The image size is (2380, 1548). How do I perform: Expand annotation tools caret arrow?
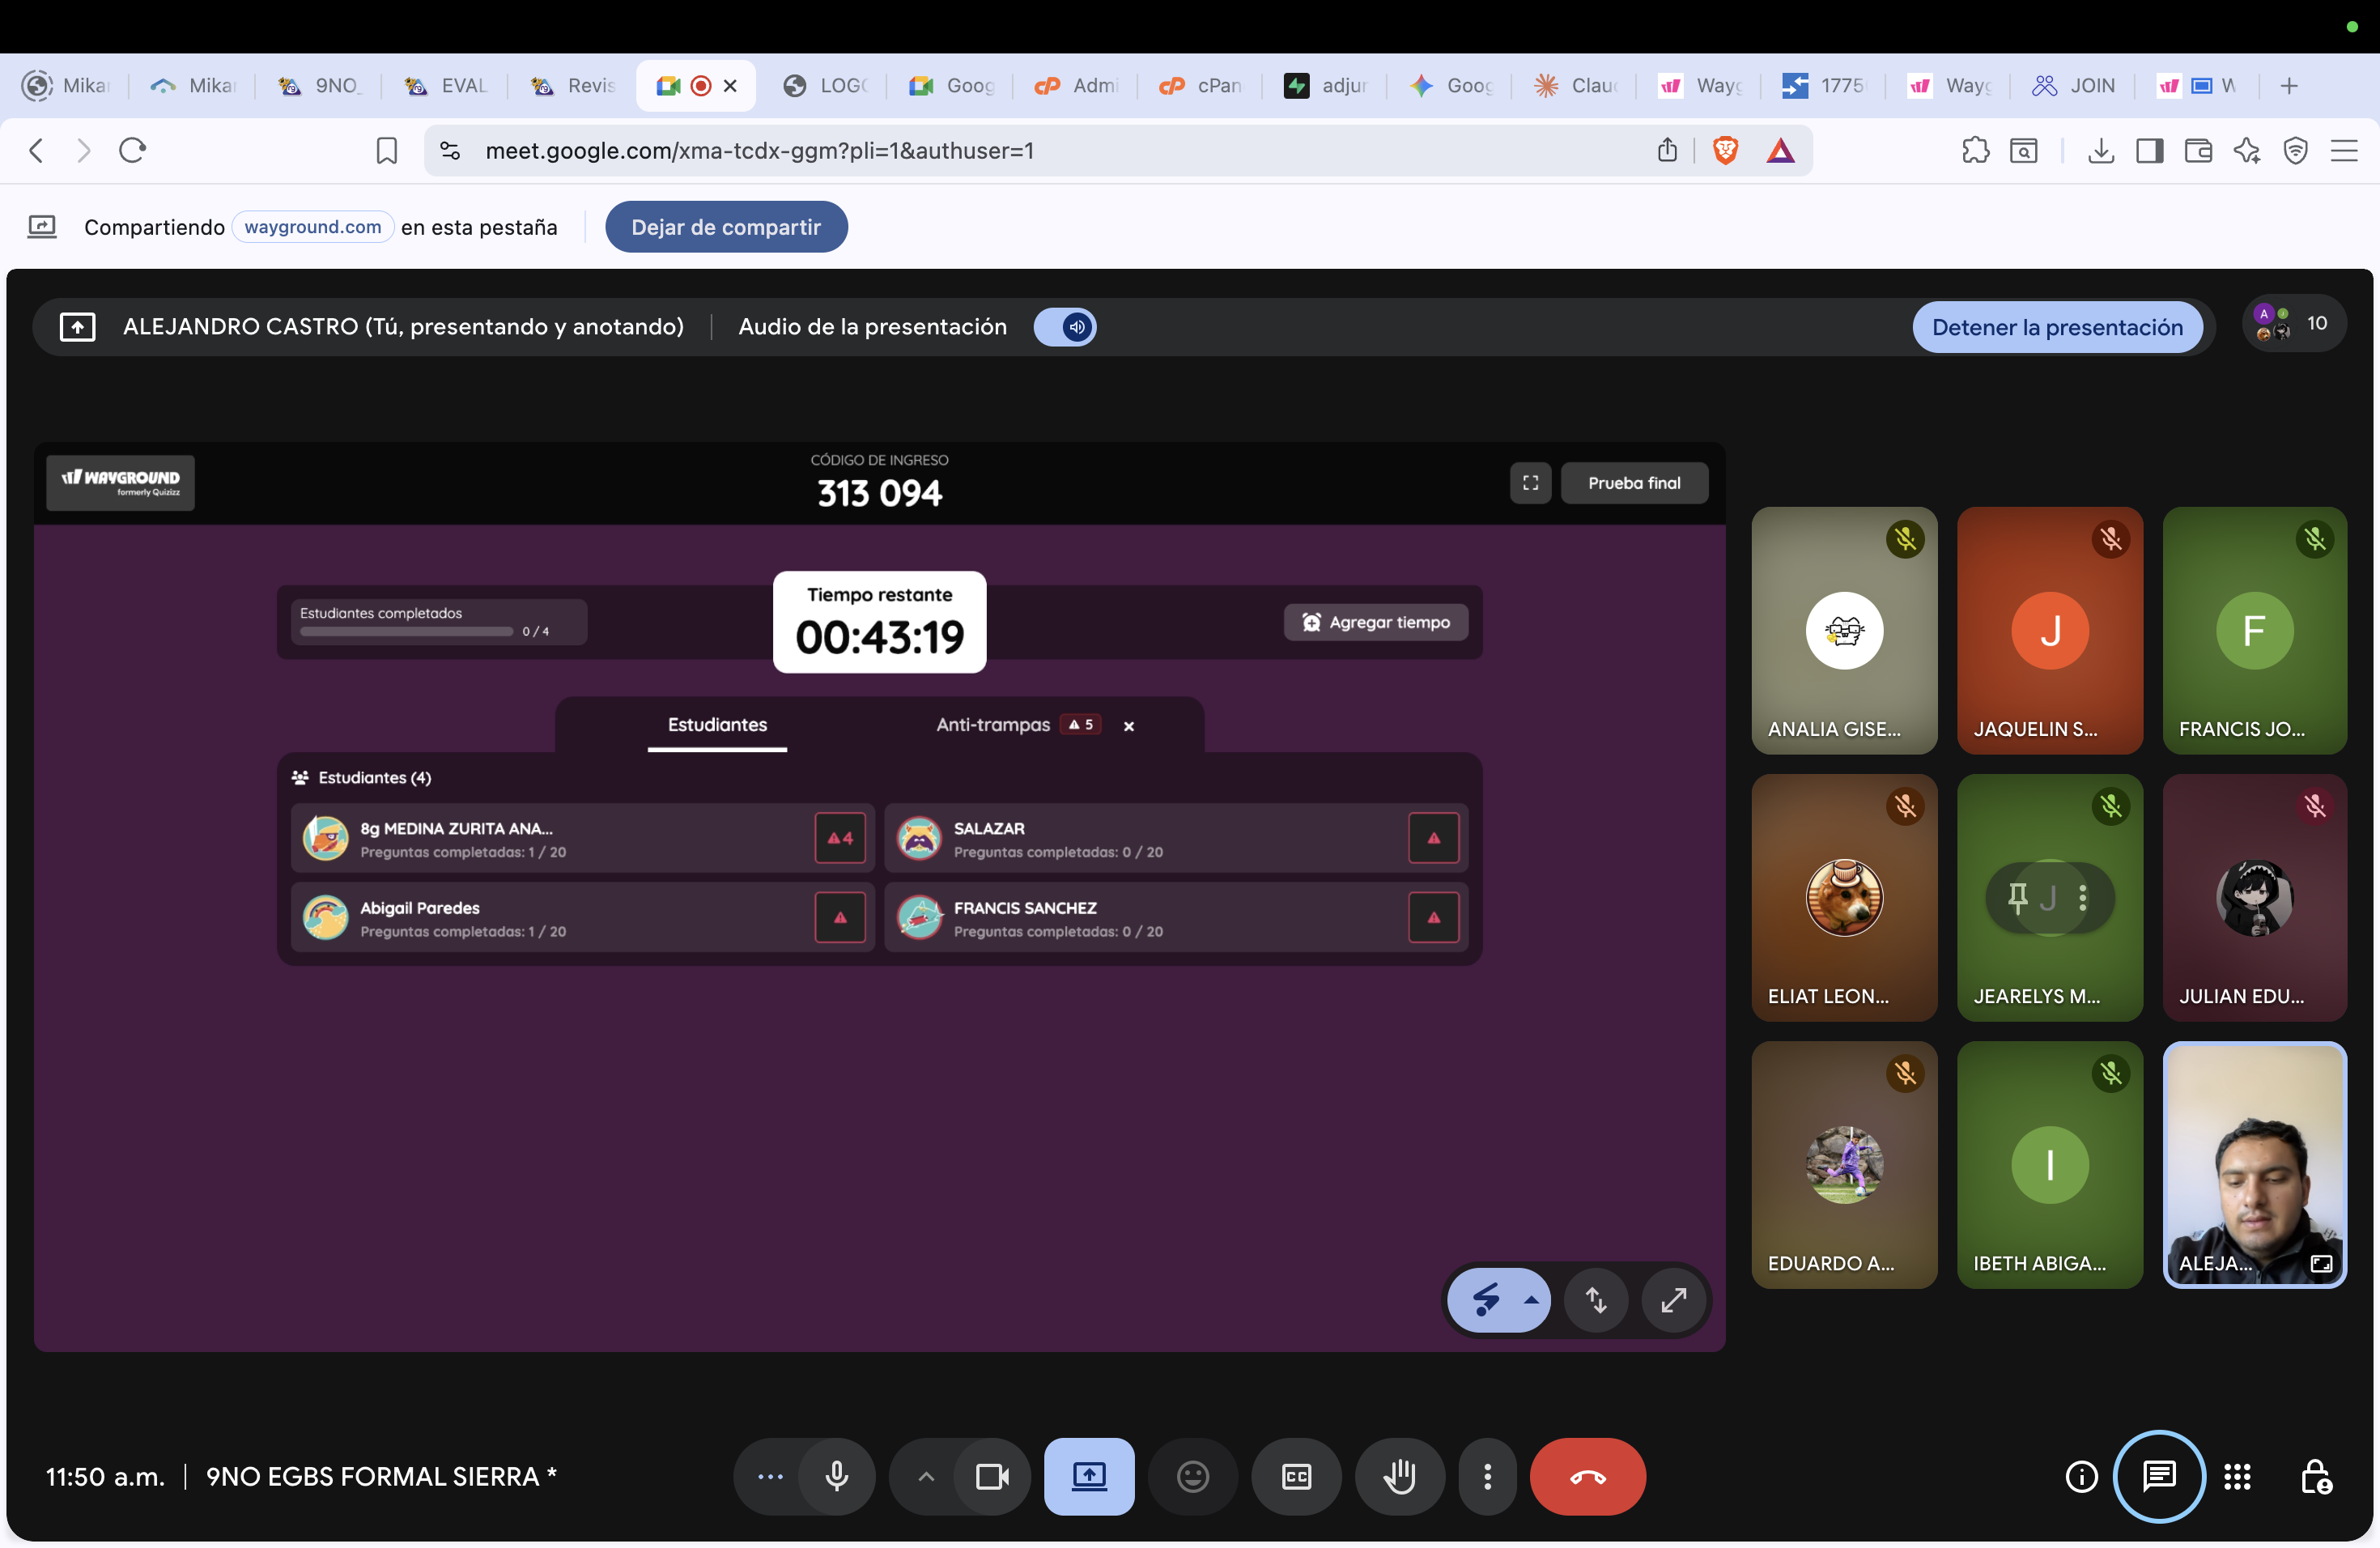click(x=1531, y=1300)
